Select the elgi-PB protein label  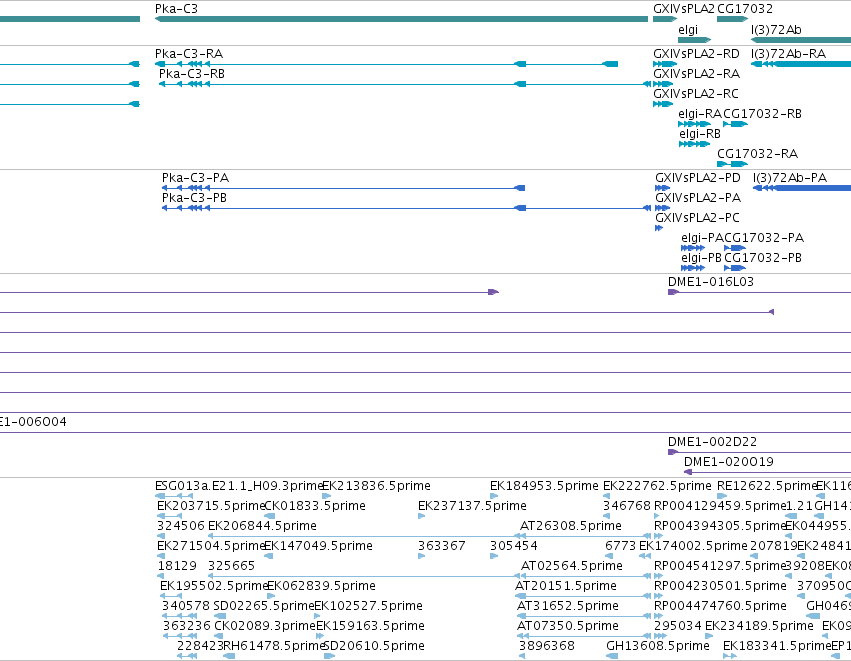point(701,258)
